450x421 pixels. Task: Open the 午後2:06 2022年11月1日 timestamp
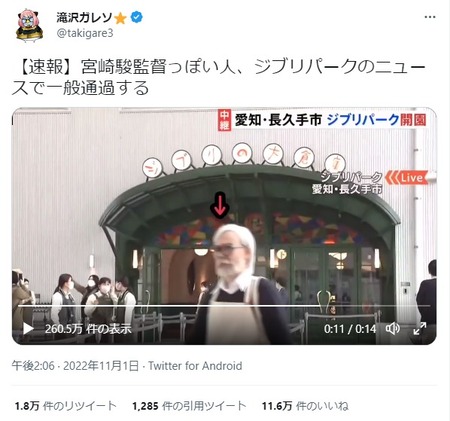coord(75,366)
